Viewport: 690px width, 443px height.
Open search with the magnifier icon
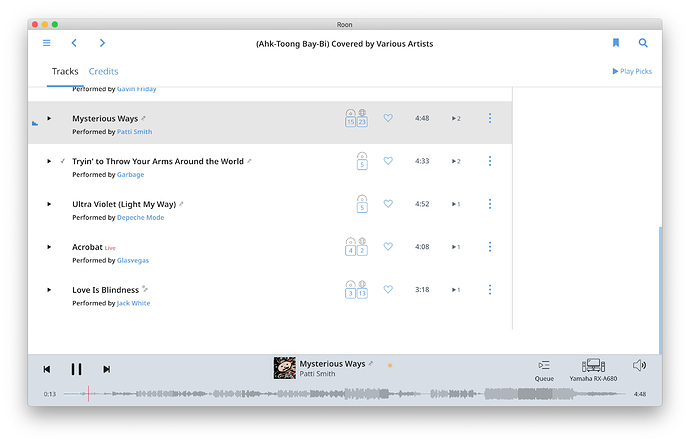643,43
